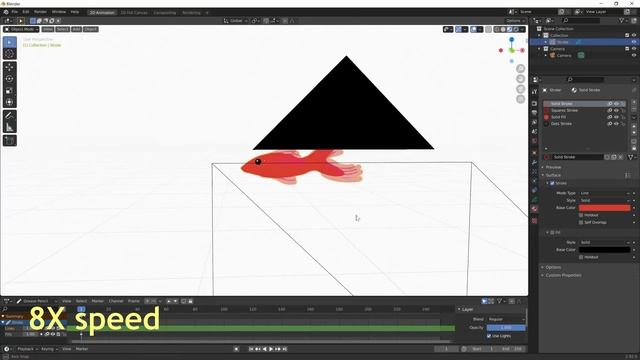The height and width of the screenshot is (360, 640).
Task: Switch to the Compositing workspace tab
Action: [x=164, y=13]
